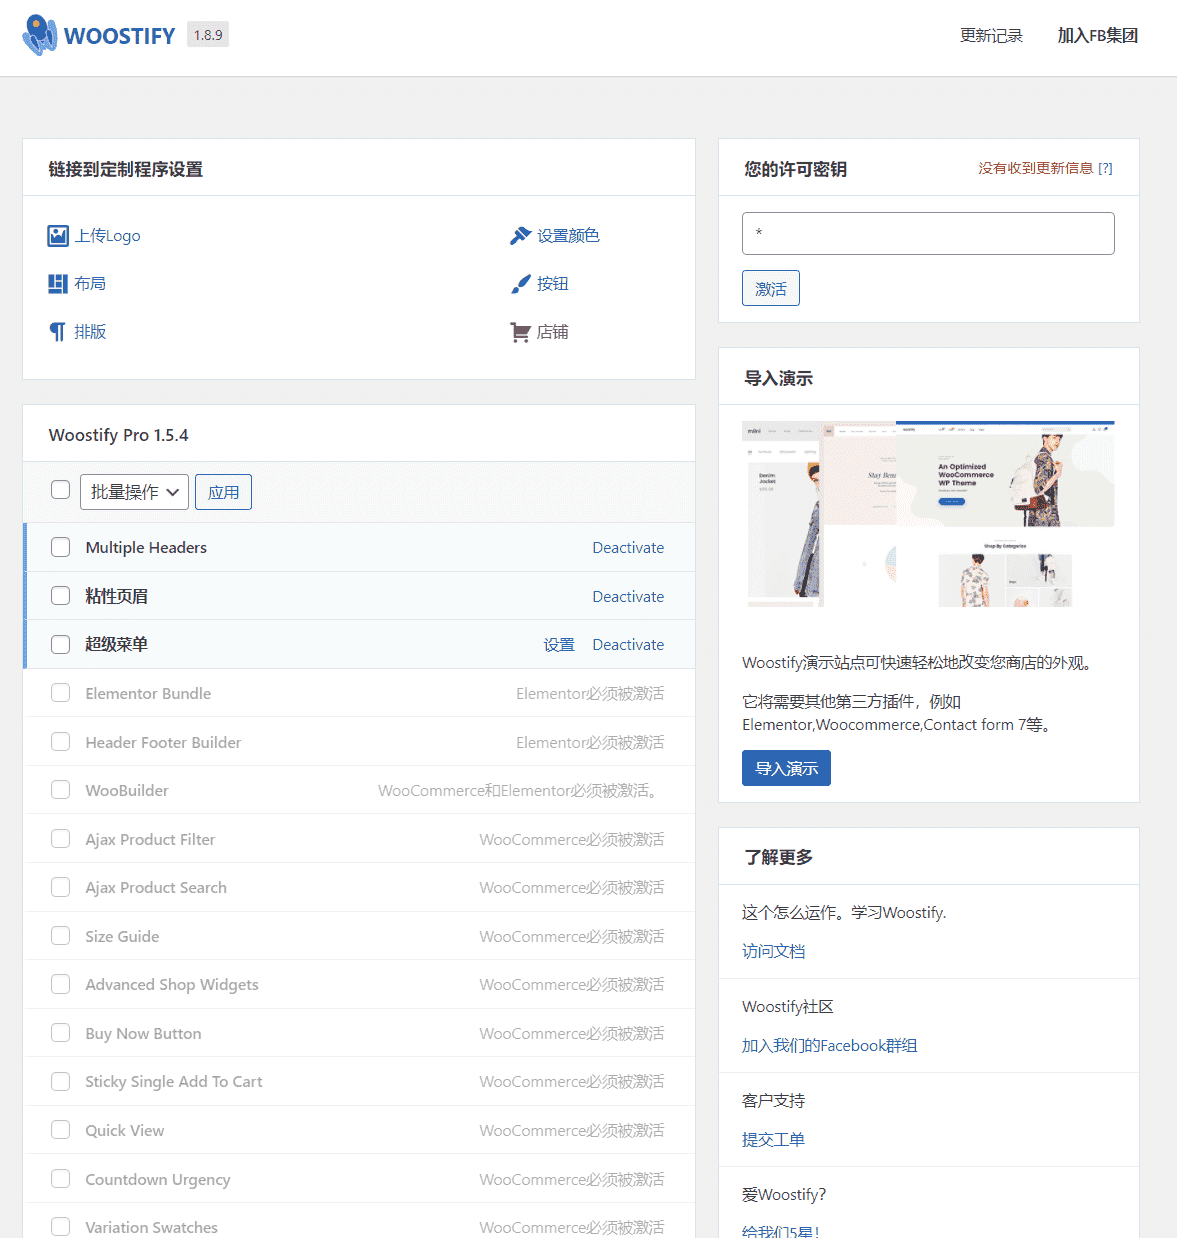Check the Advanced Shop Widgets checkbox
The width and height of the screenshot is (1177, 1238).
click(x=61, y=984)
